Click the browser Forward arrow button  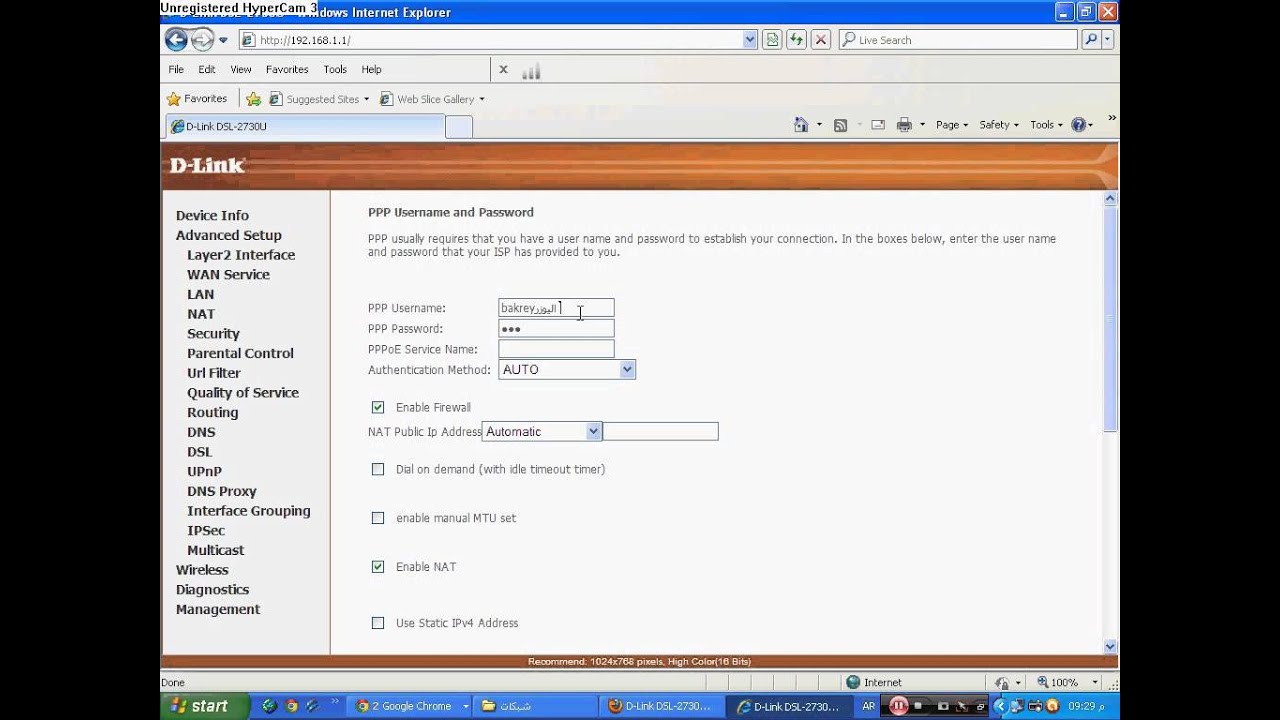click(202, 40)
